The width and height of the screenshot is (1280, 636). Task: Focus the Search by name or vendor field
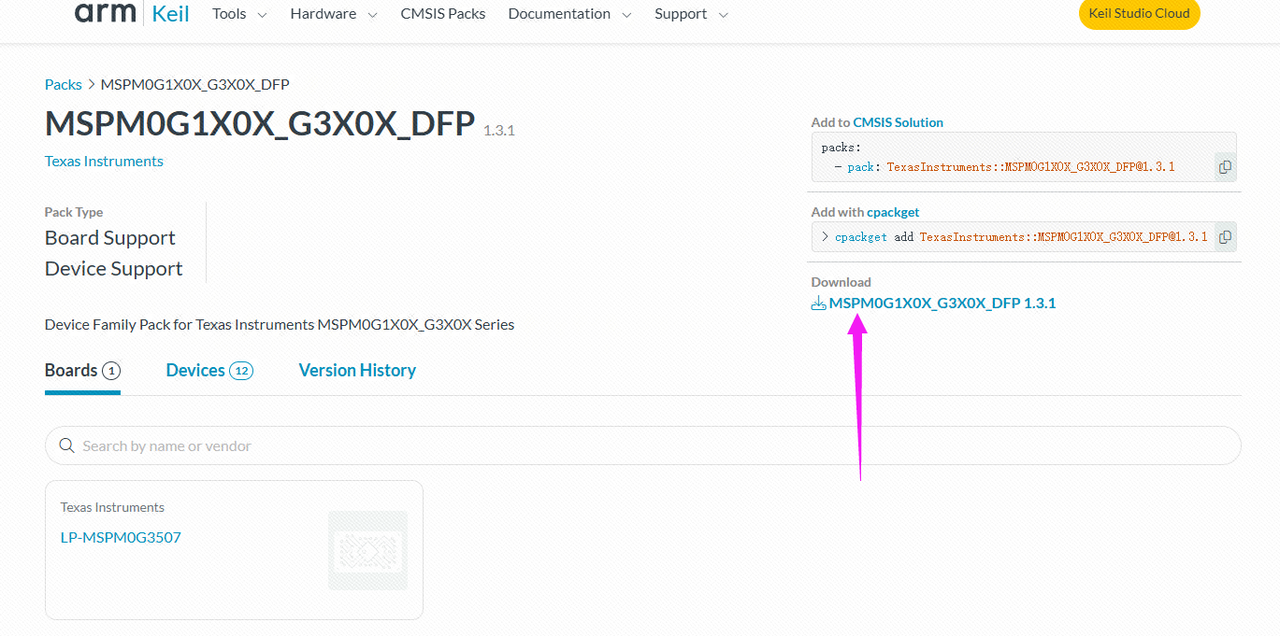point(643,446)
